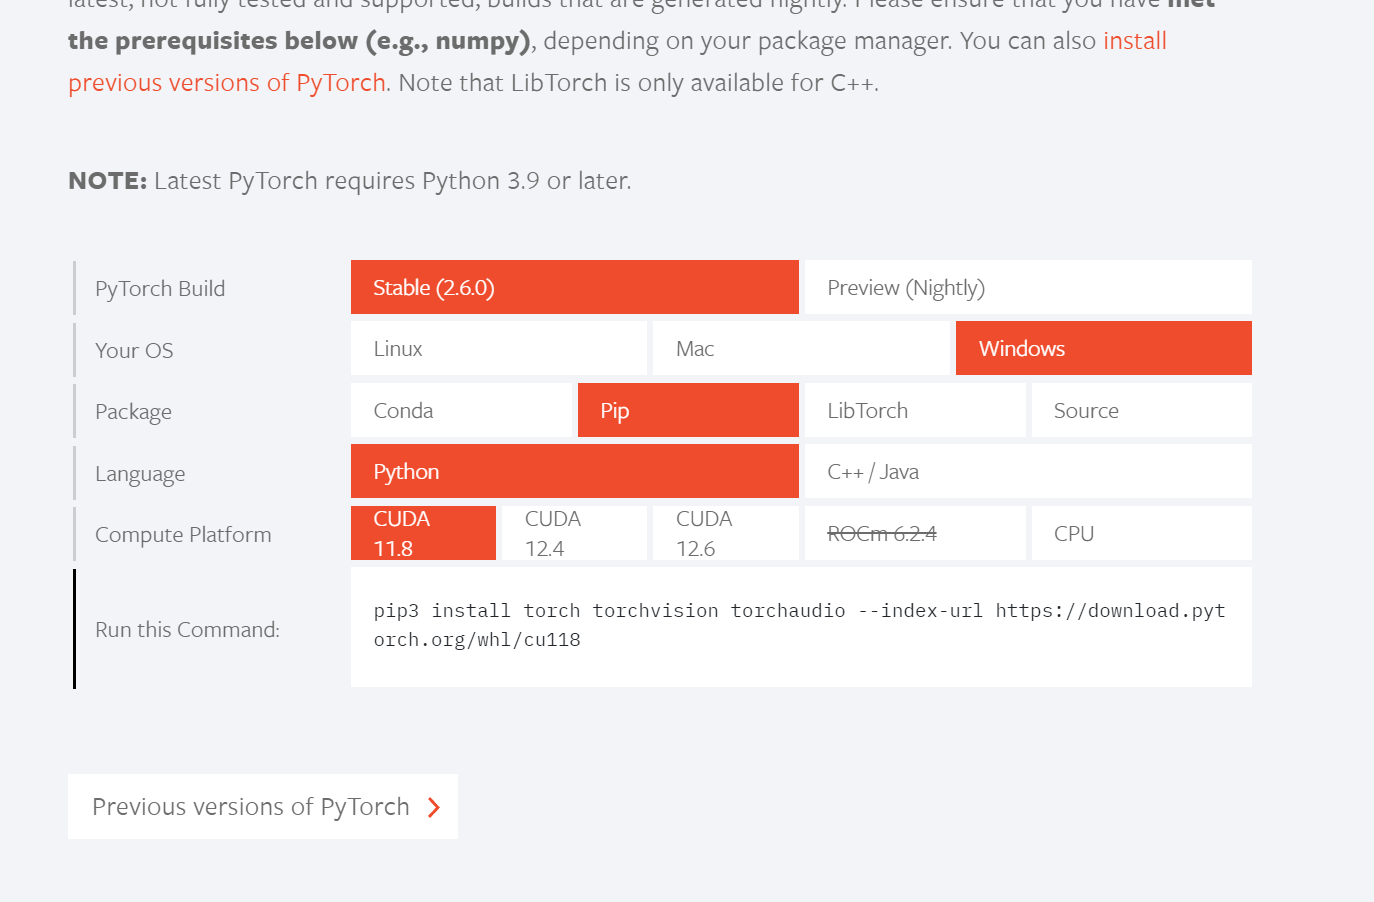Choose Conda as the package manager
Image resolution: width=1374 pixels, height=902 pixels.
(461, 411)
